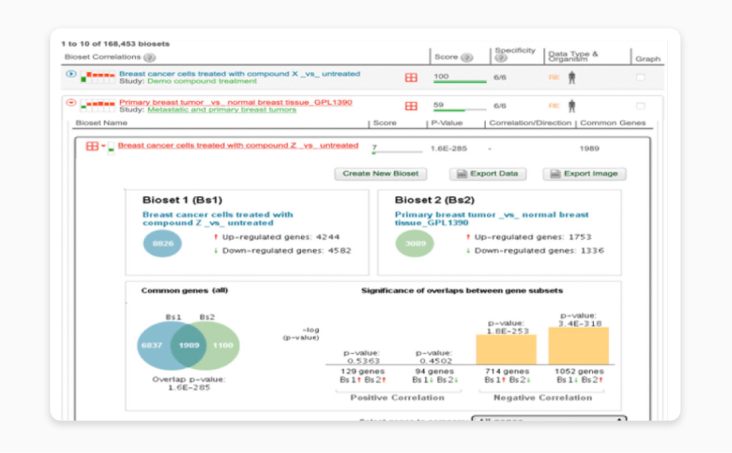Viewport: 732px width, 453px height.
Task: Click human organism icon in breast tumor row
Action: (x=572, y=105)
